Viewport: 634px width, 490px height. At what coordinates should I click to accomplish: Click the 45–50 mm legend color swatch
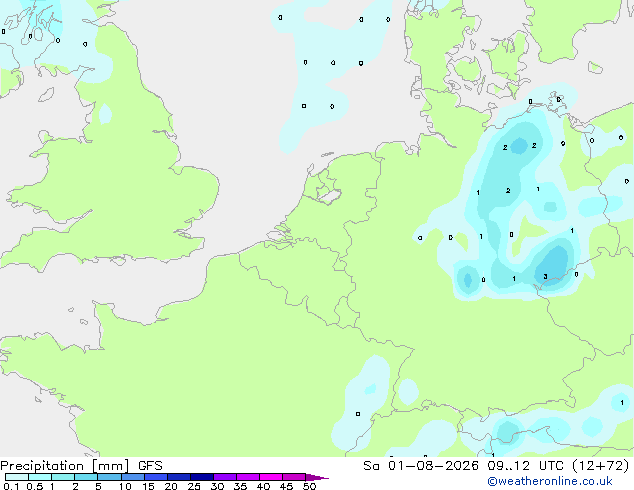[x=294, y=477]
